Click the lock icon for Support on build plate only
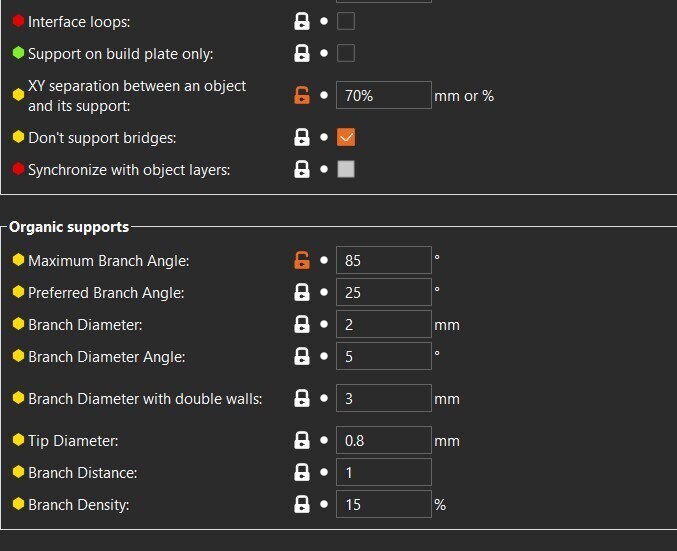 point(301,53)
